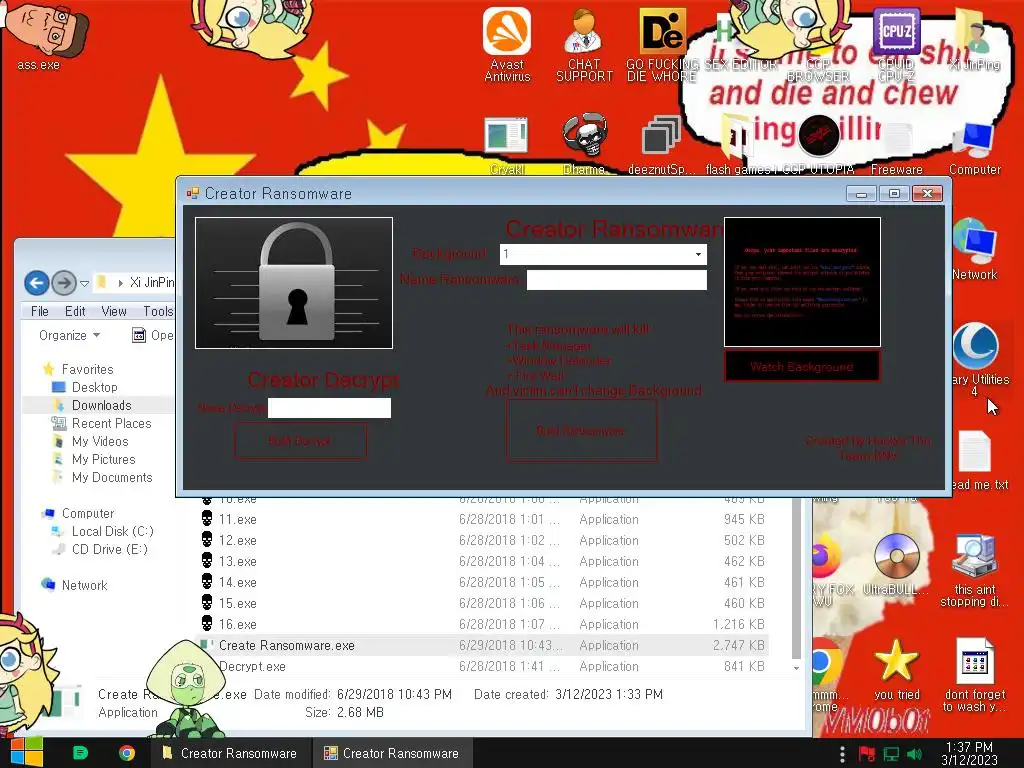Select the 'dont forget to wash y...' icon
The image size is (1024, 768).
click(x=975, y=675)
